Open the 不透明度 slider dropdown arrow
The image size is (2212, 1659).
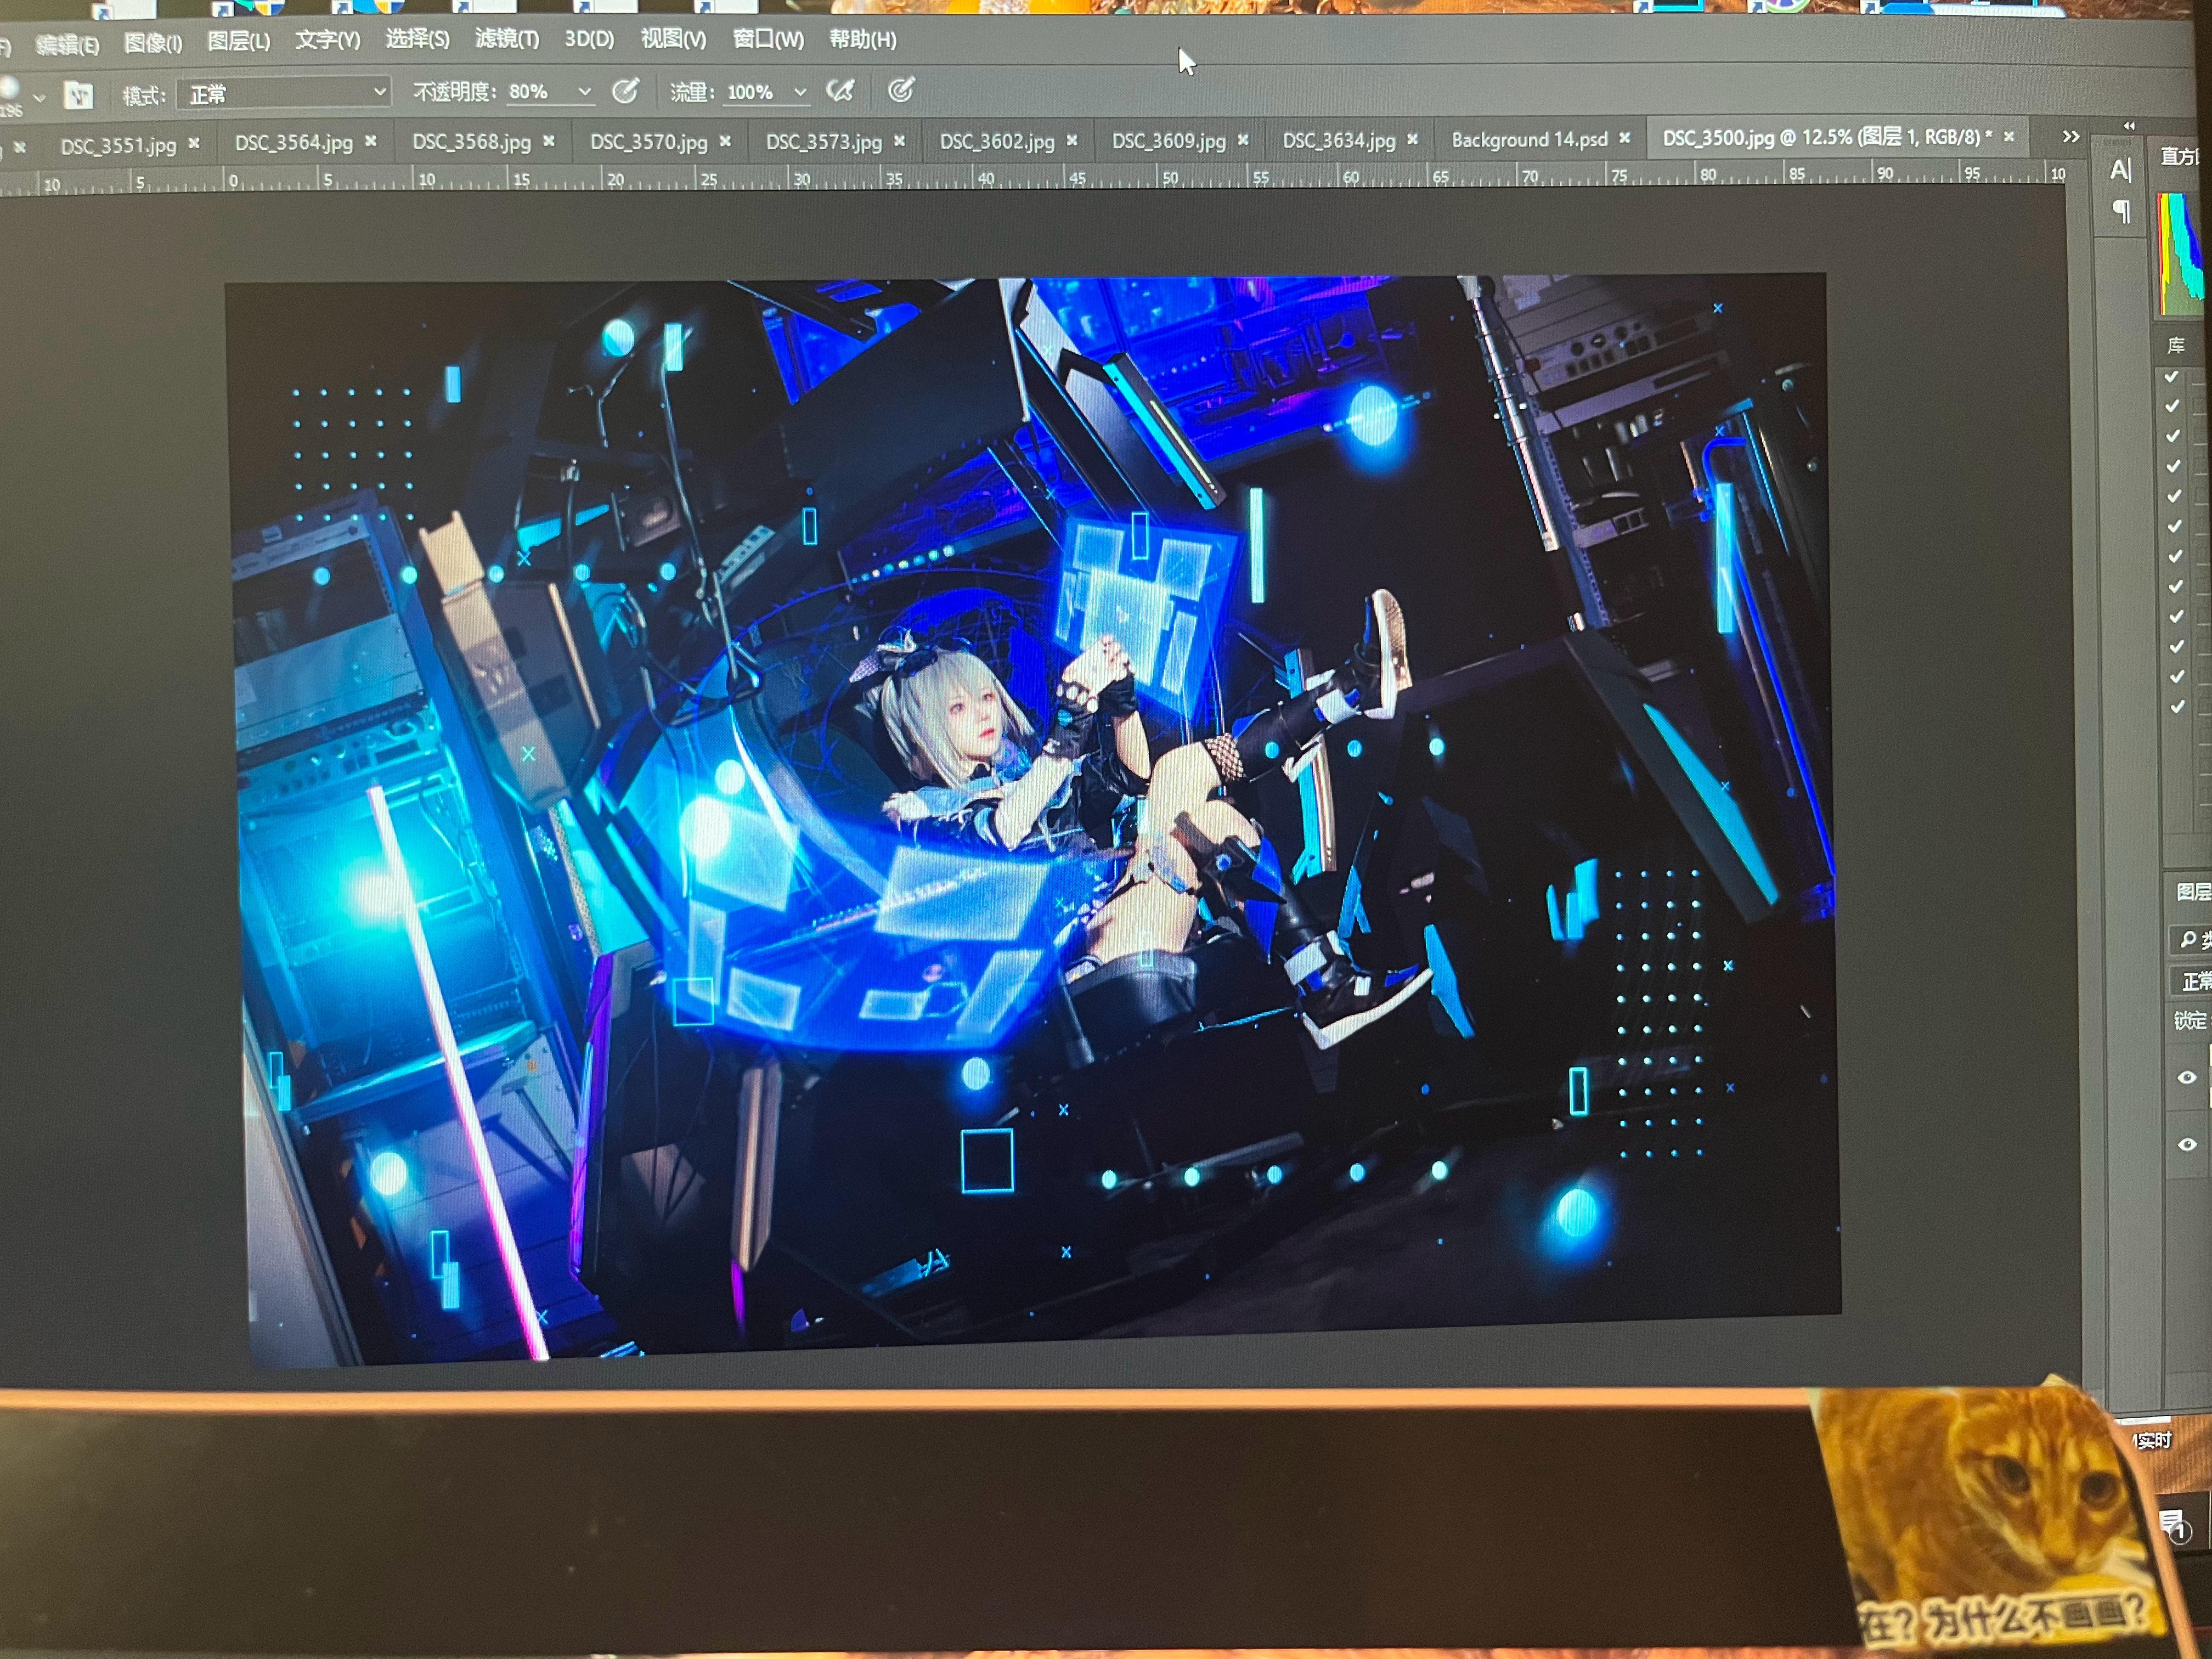pyautogui.click(x=585, y=92)
